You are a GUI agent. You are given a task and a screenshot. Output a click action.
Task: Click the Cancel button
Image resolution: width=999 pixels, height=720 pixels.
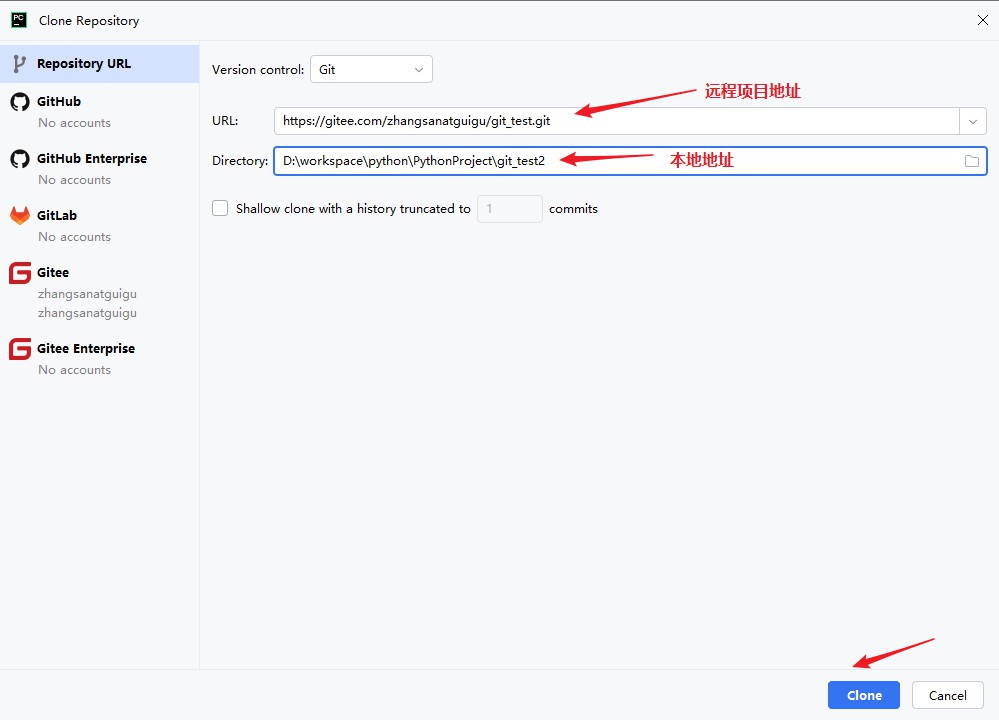click(x=947, y=695)
